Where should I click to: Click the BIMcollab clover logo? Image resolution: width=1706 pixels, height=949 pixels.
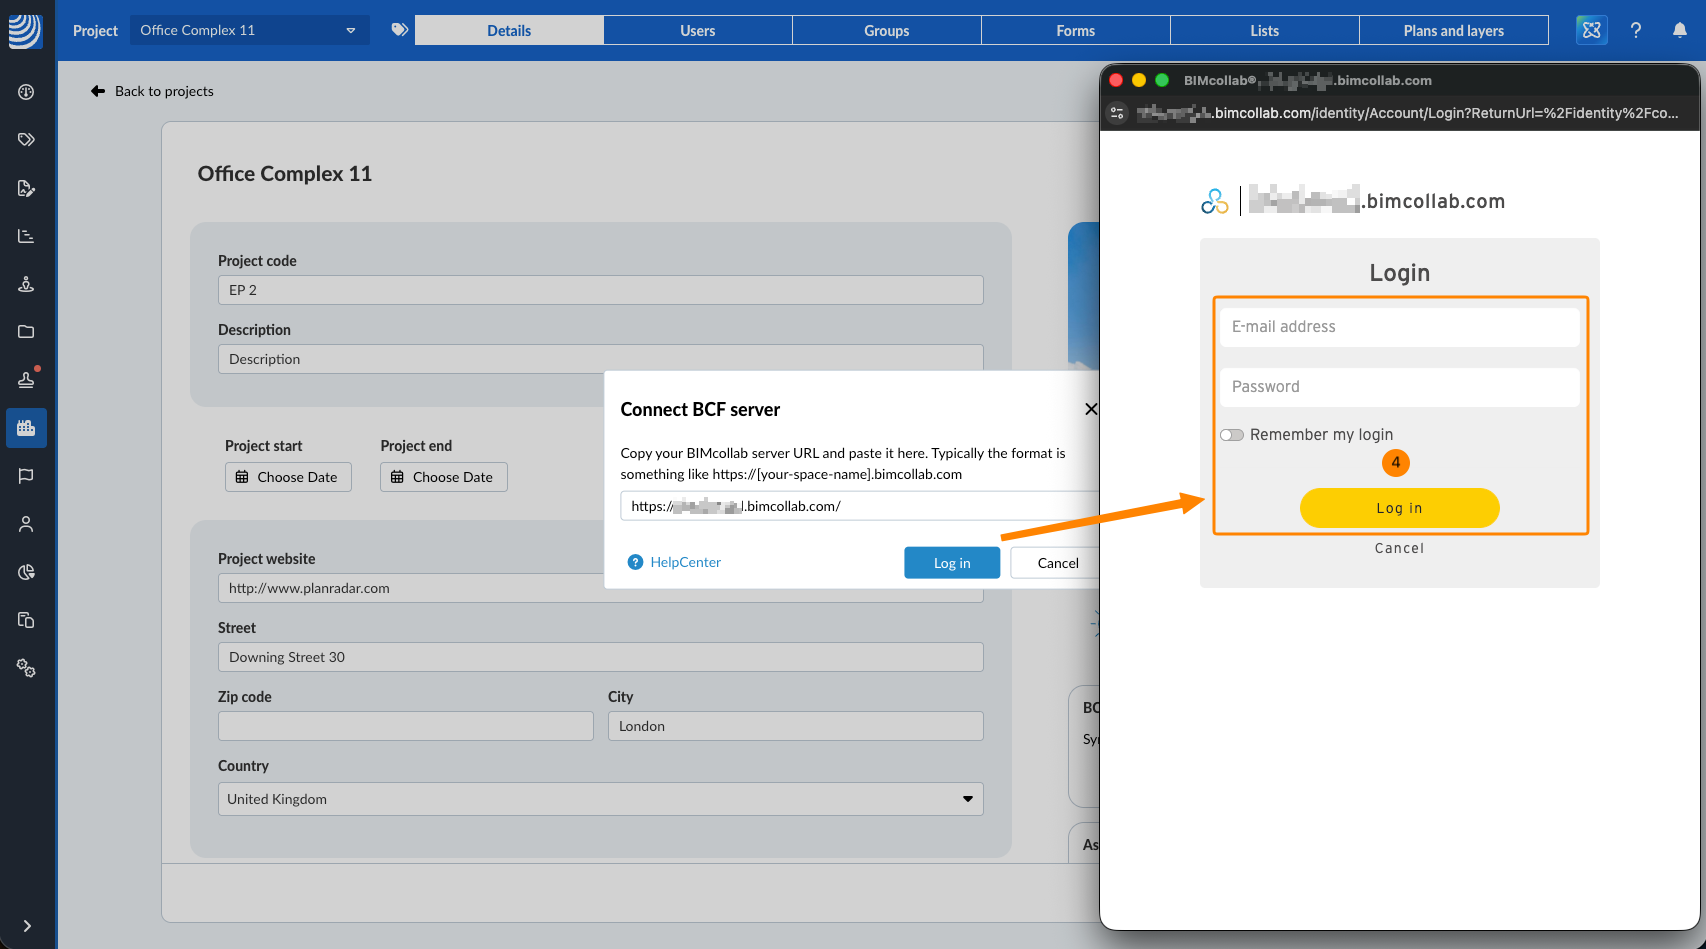1215,201
